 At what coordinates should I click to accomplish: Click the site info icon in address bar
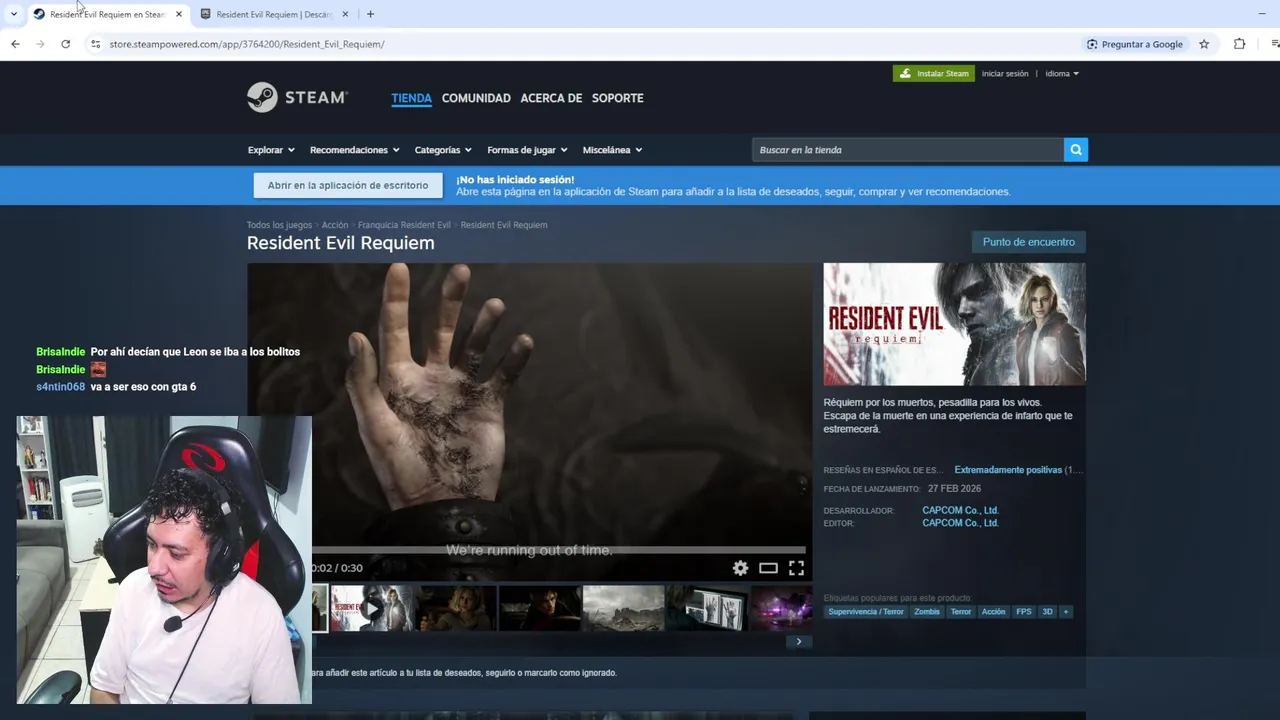(x=95, y=44)
